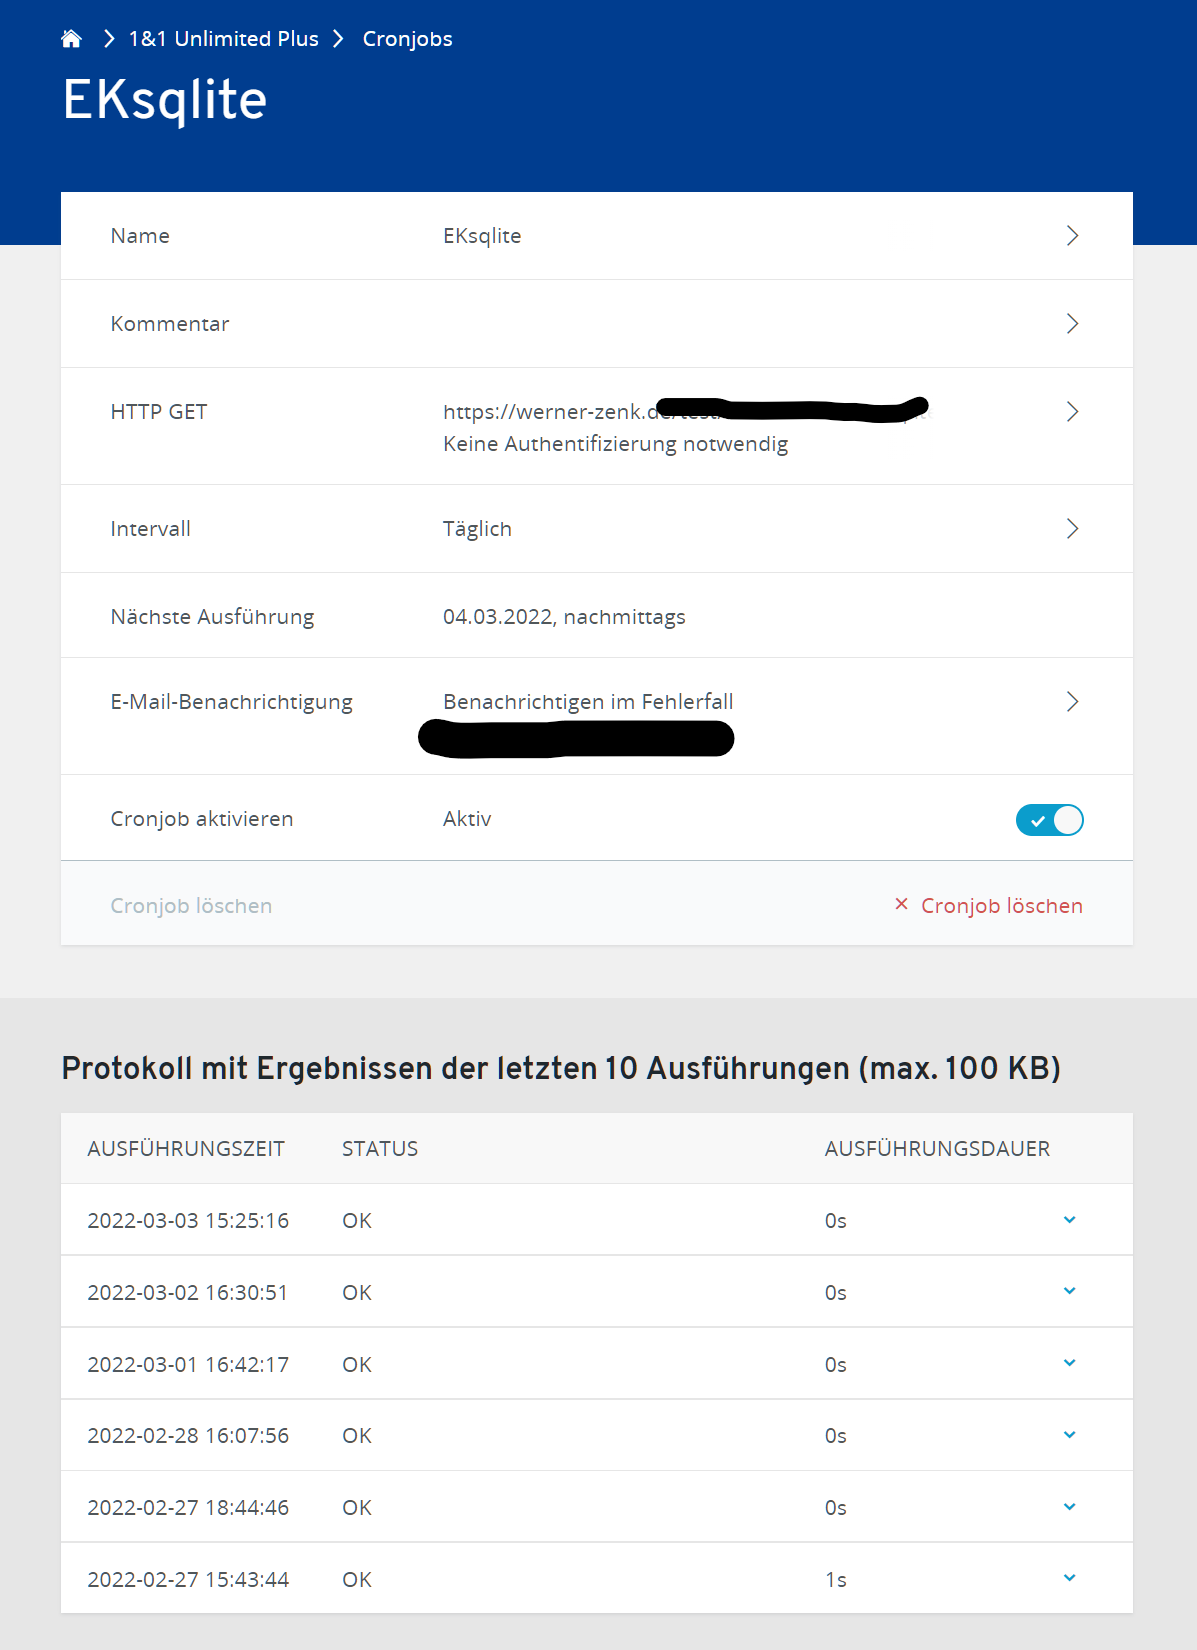Expand the 2022-03-03 15:25:16 log entry
This screenshot has height=1650, width=1197.
(1069, 1220)
